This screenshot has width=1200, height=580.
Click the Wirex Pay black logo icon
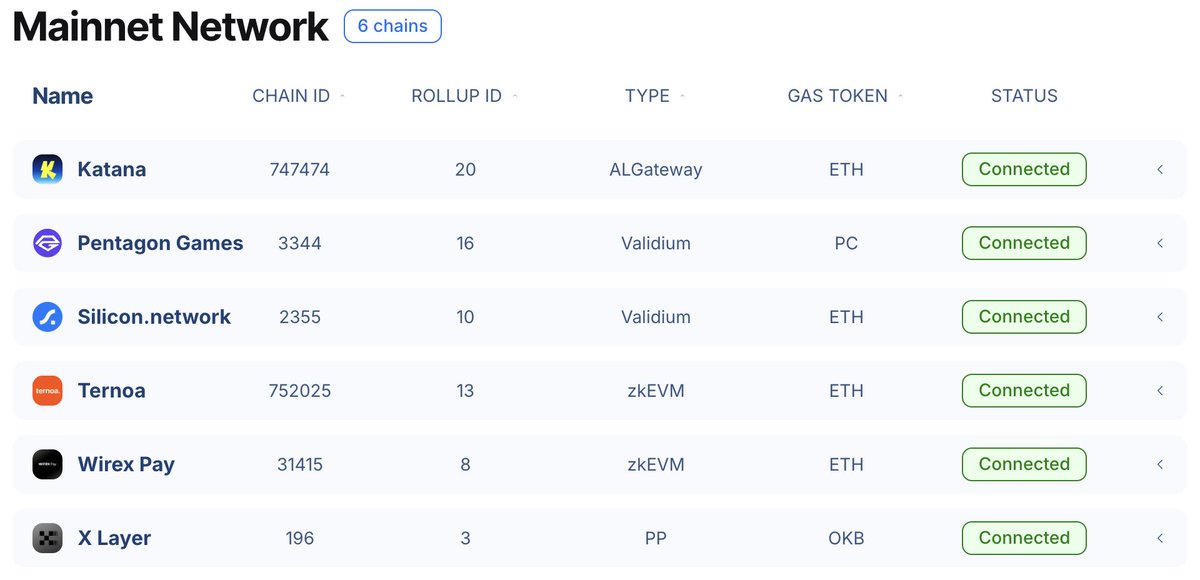[x=47, y=464]
